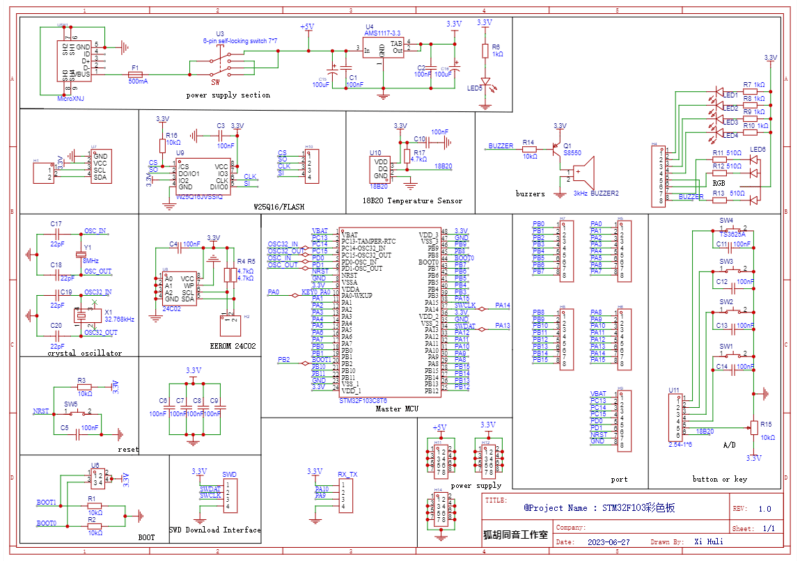Viewport: 800px width, 561px height.
Task: Click the R6 1kΩ resistor
Action: pyautogui.click(x=485, y=50)
